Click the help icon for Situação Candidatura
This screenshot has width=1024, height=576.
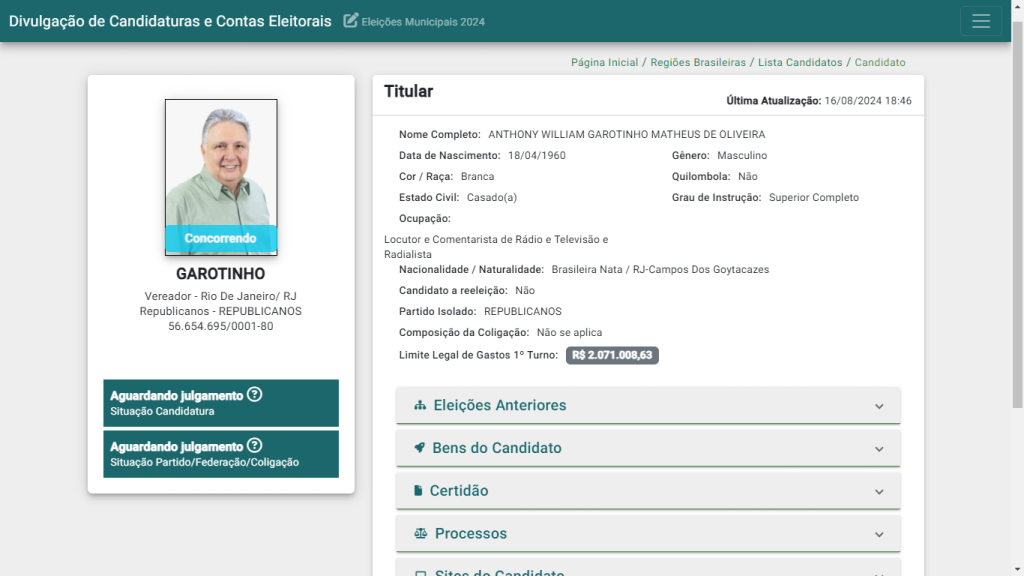pyautogui.click(x=255, y=394)
